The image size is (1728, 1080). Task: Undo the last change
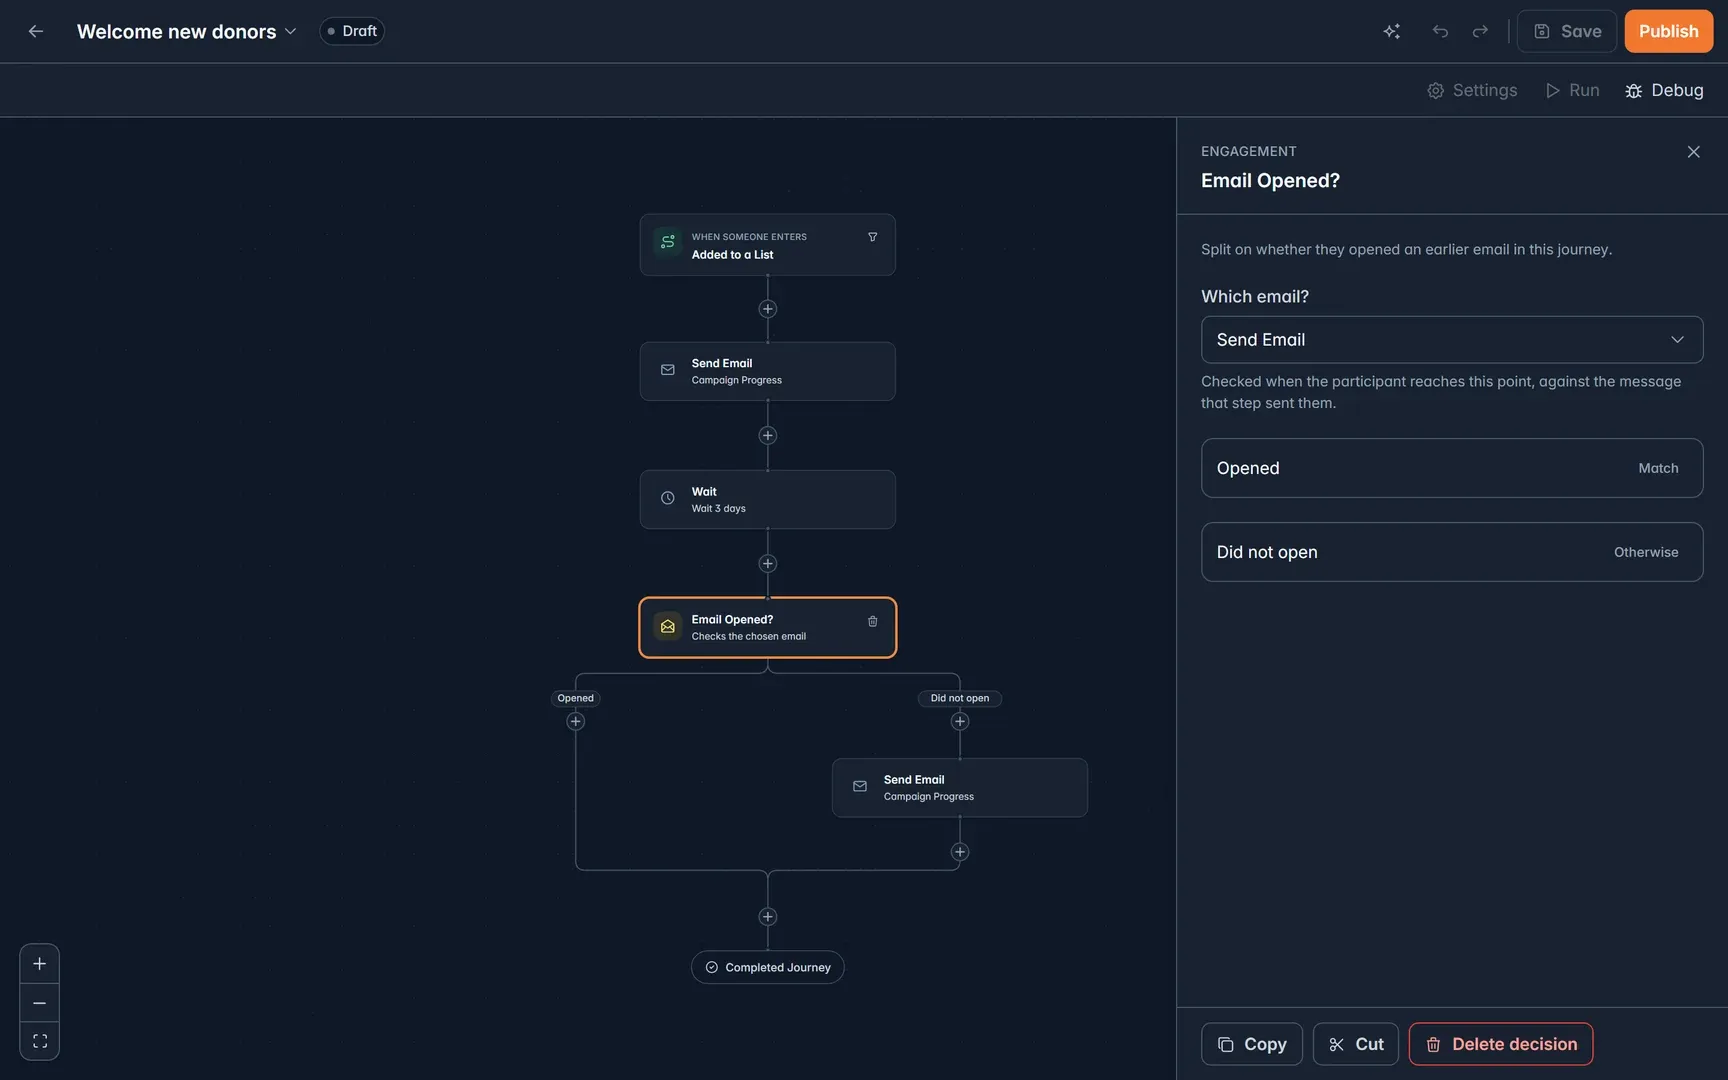click(1440, 31)
